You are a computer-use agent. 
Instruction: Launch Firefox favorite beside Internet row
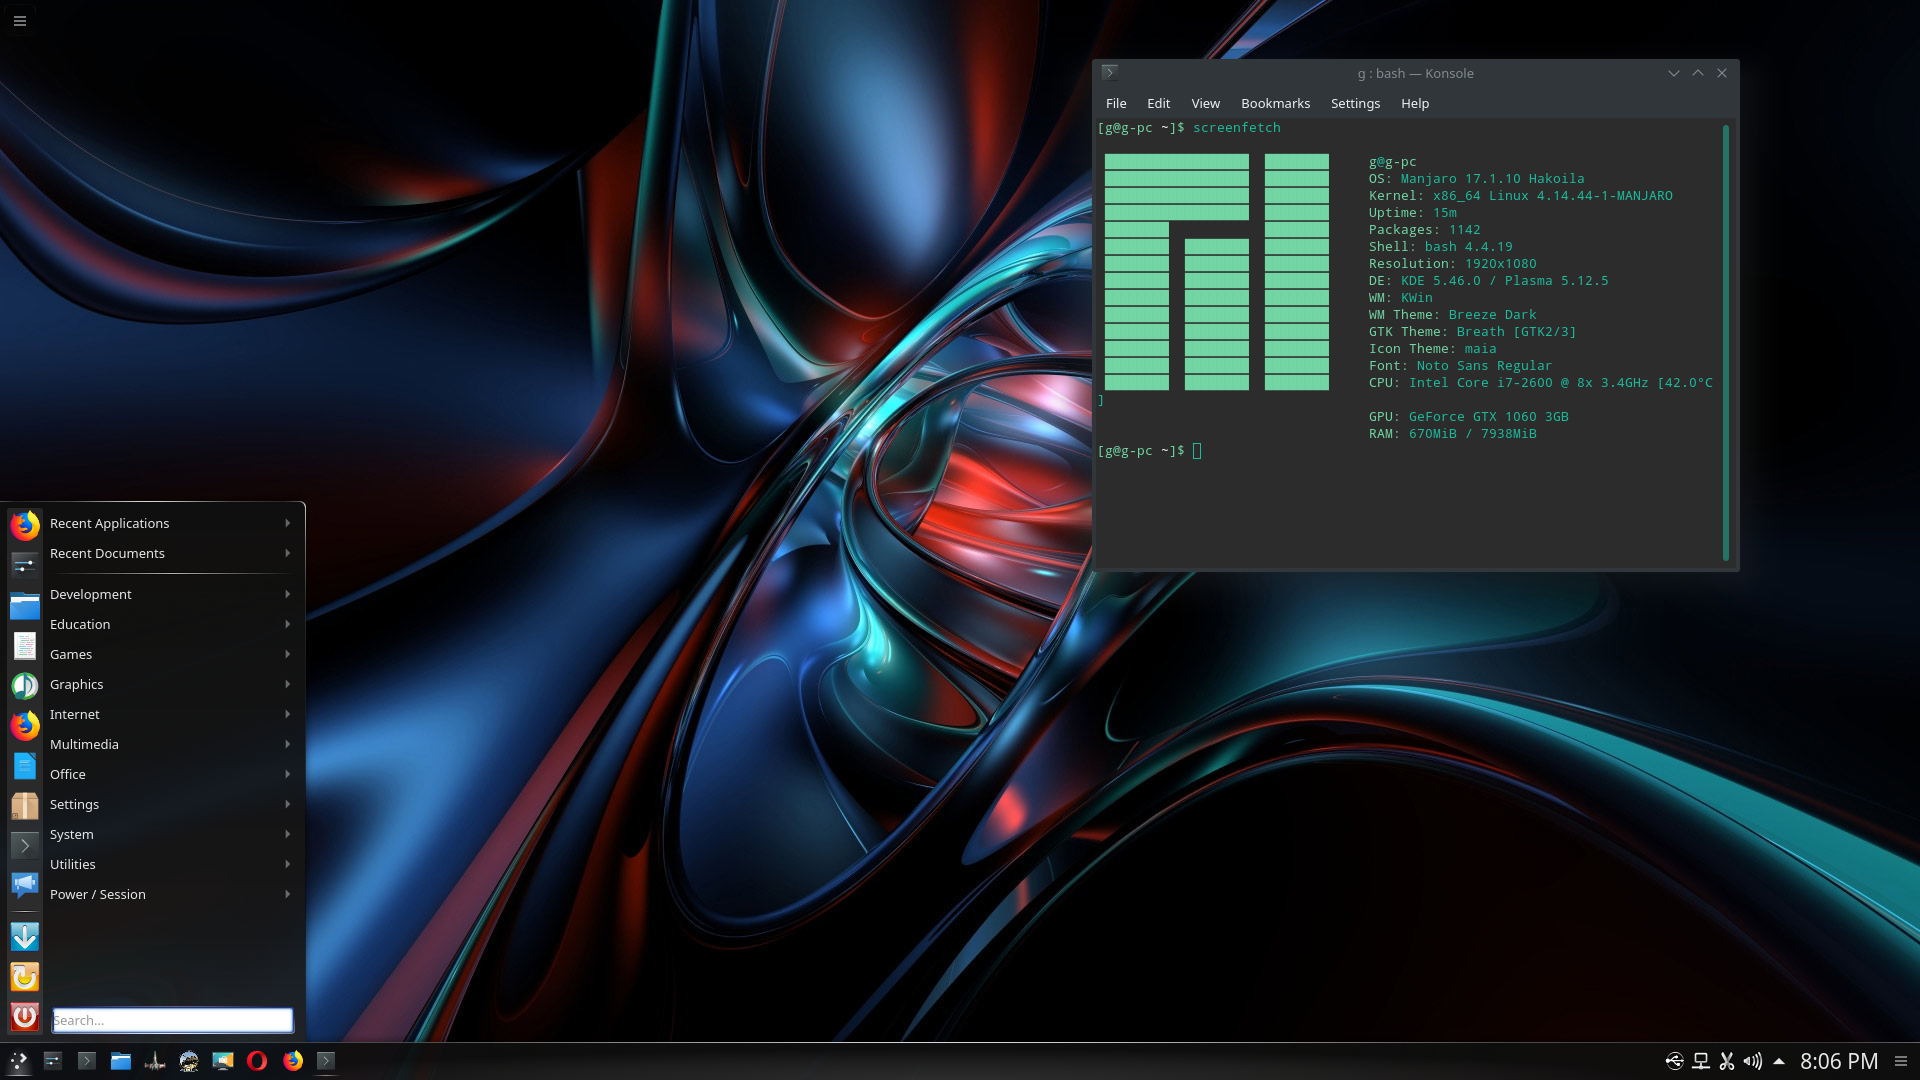[25, 725]
